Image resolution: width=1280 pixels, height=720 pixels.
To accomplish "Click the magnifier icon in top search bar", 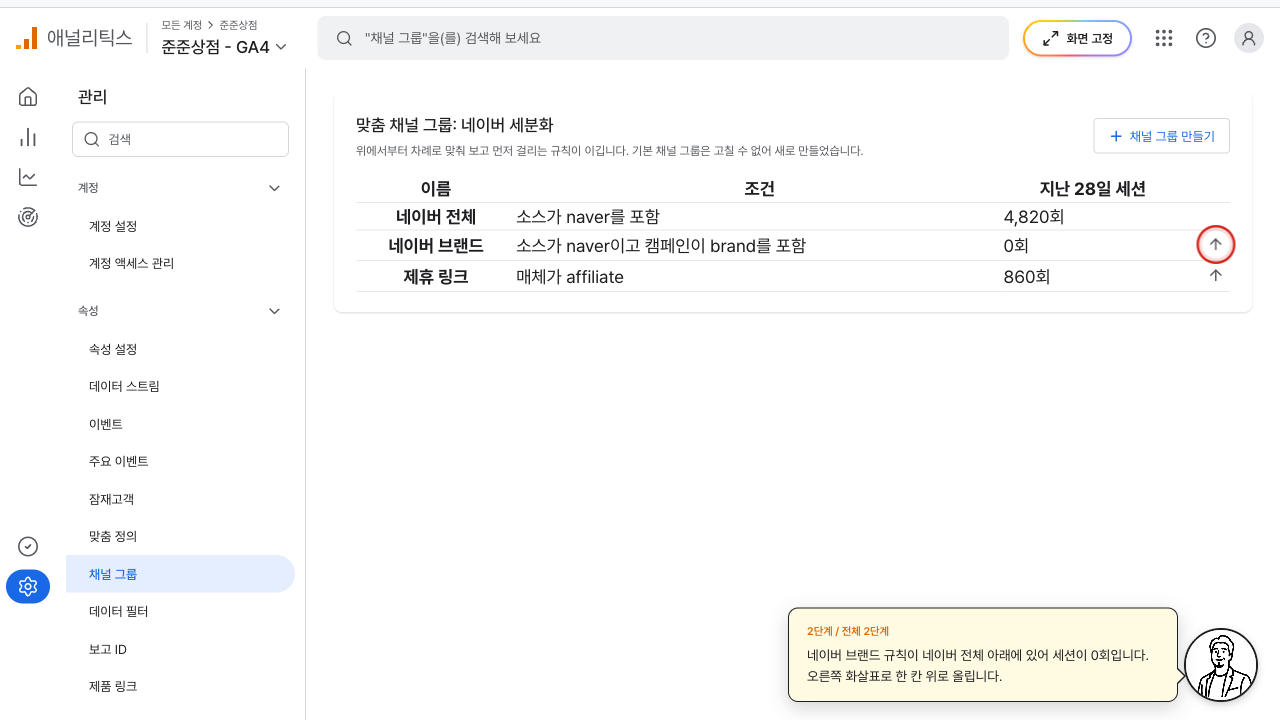I will pos(344,38).
